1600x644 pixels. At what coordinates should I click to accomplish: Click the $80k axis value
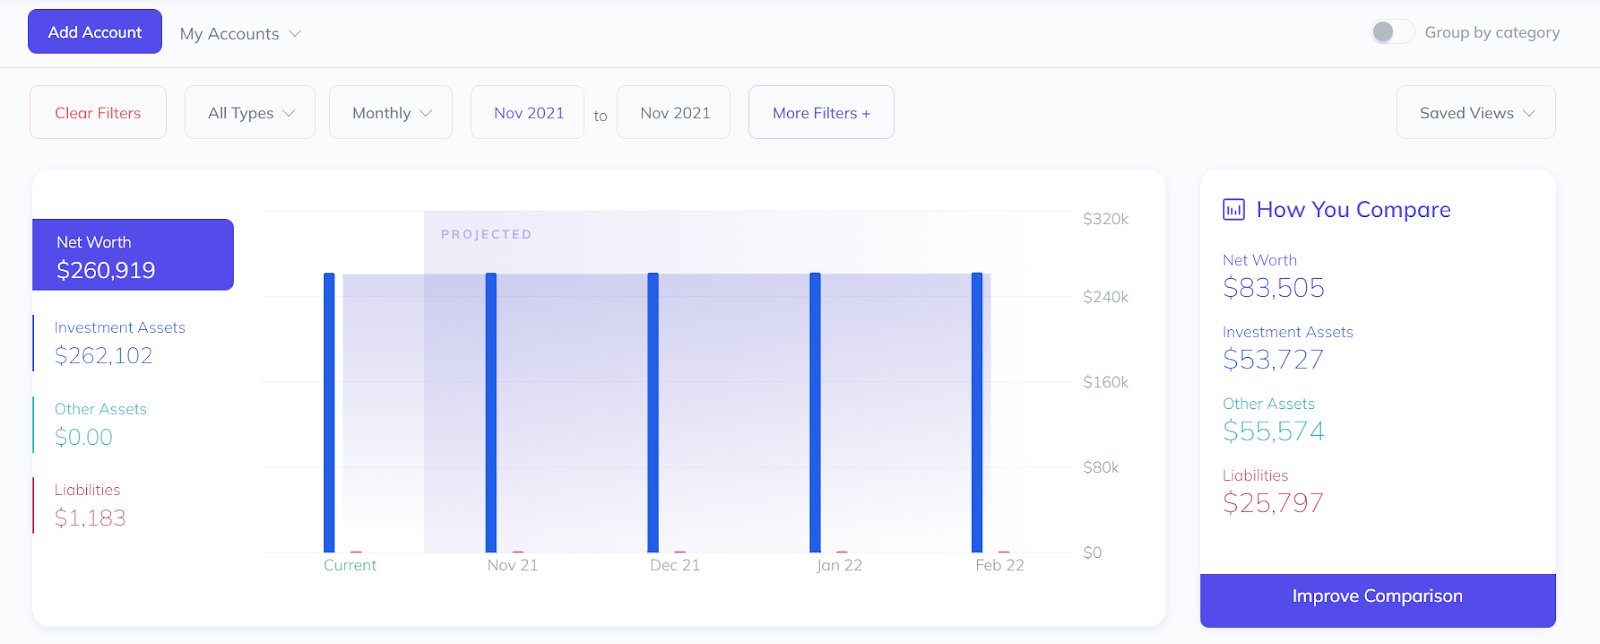pyautogui.click(x=1101, y=467)
